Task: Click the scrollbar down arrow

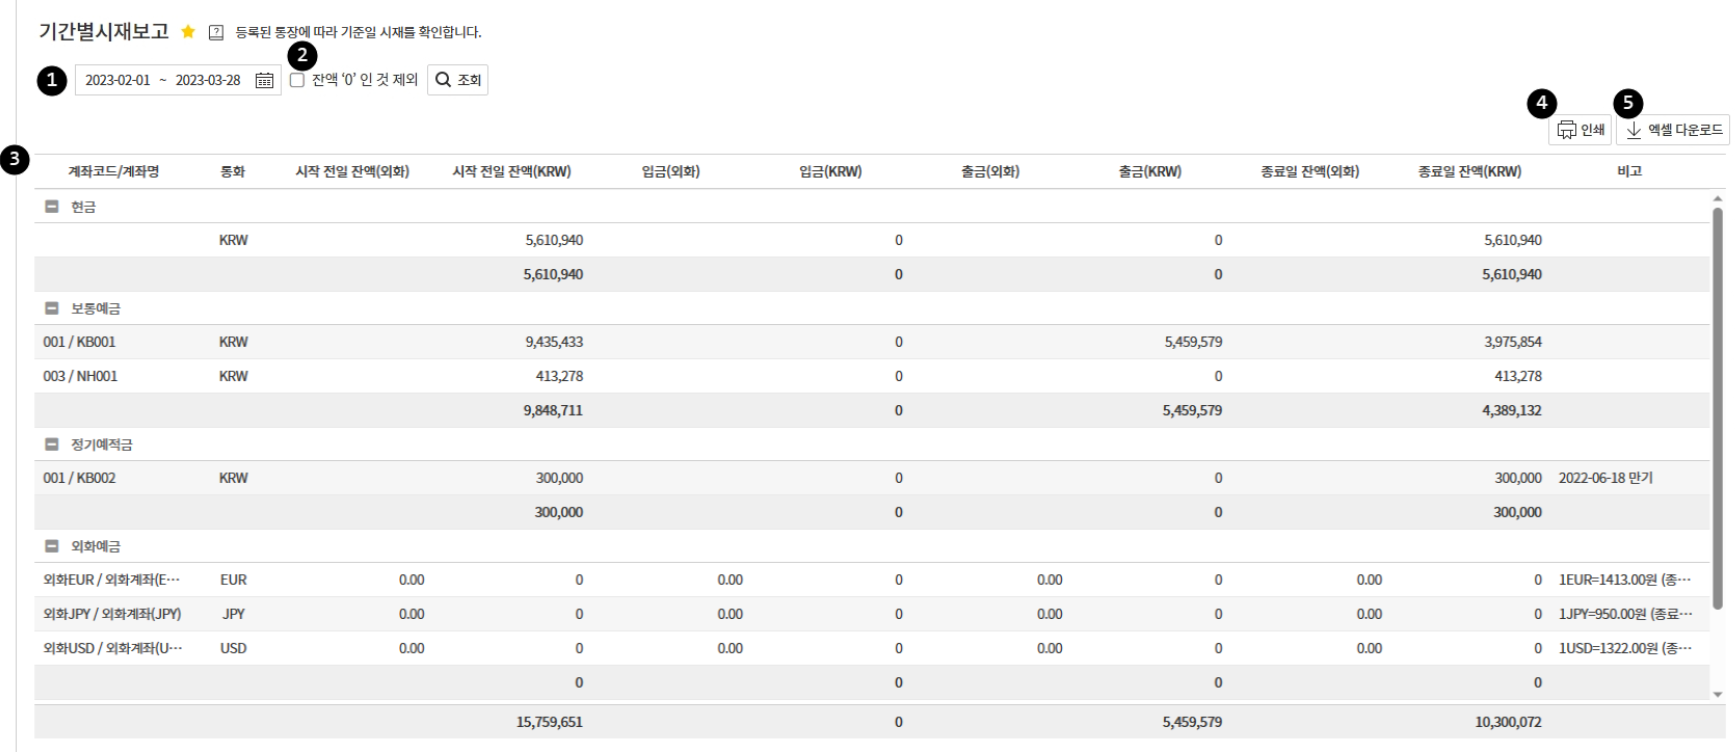Action: pyautogui.click(x=1718, y=694)
